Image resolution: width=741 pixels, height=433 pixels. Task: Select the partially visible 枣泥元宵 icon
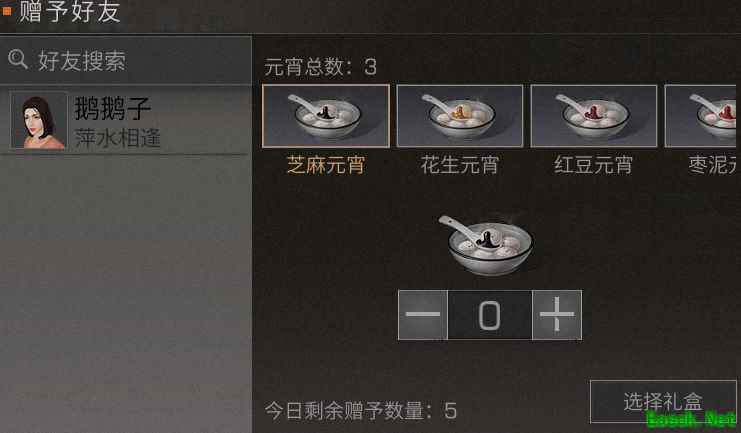[x=700, y=116]
